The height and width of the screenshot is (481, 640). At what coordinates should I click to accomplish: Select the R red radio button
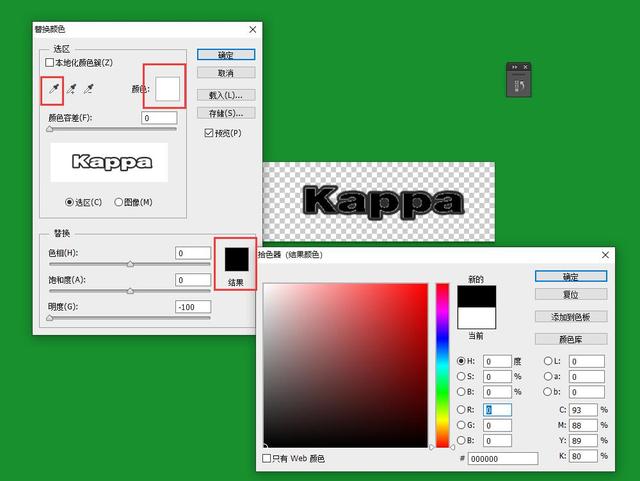461,410
